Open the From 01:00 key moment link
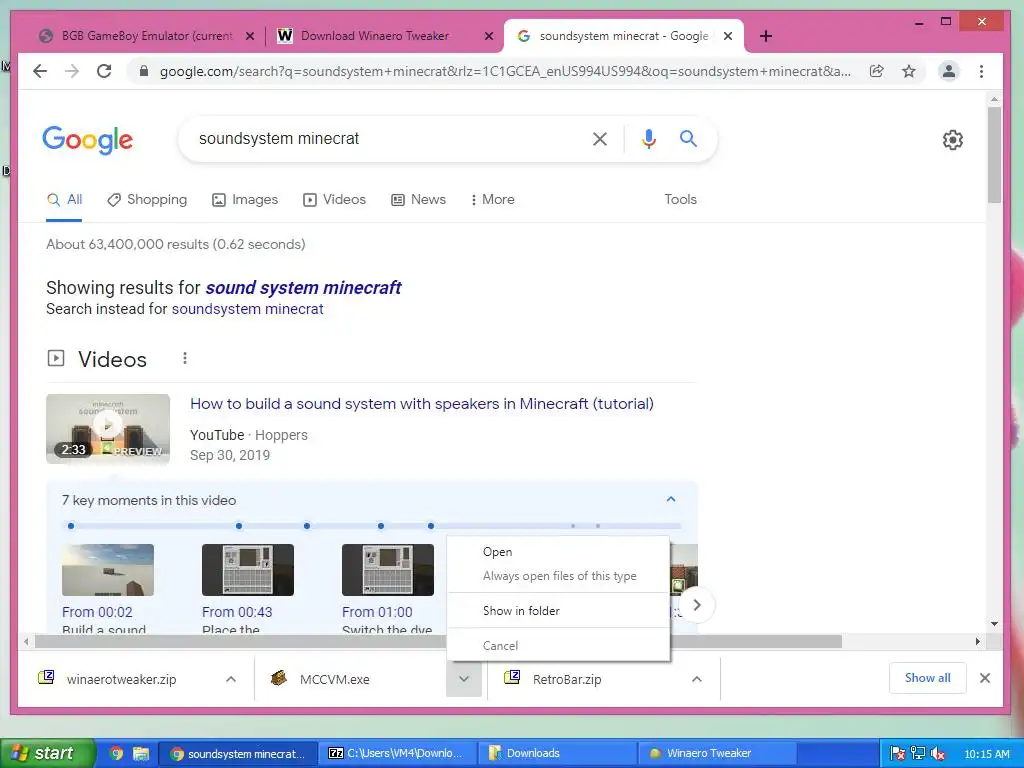This screenshot has width=1024, height=768. tap(377, 612)
